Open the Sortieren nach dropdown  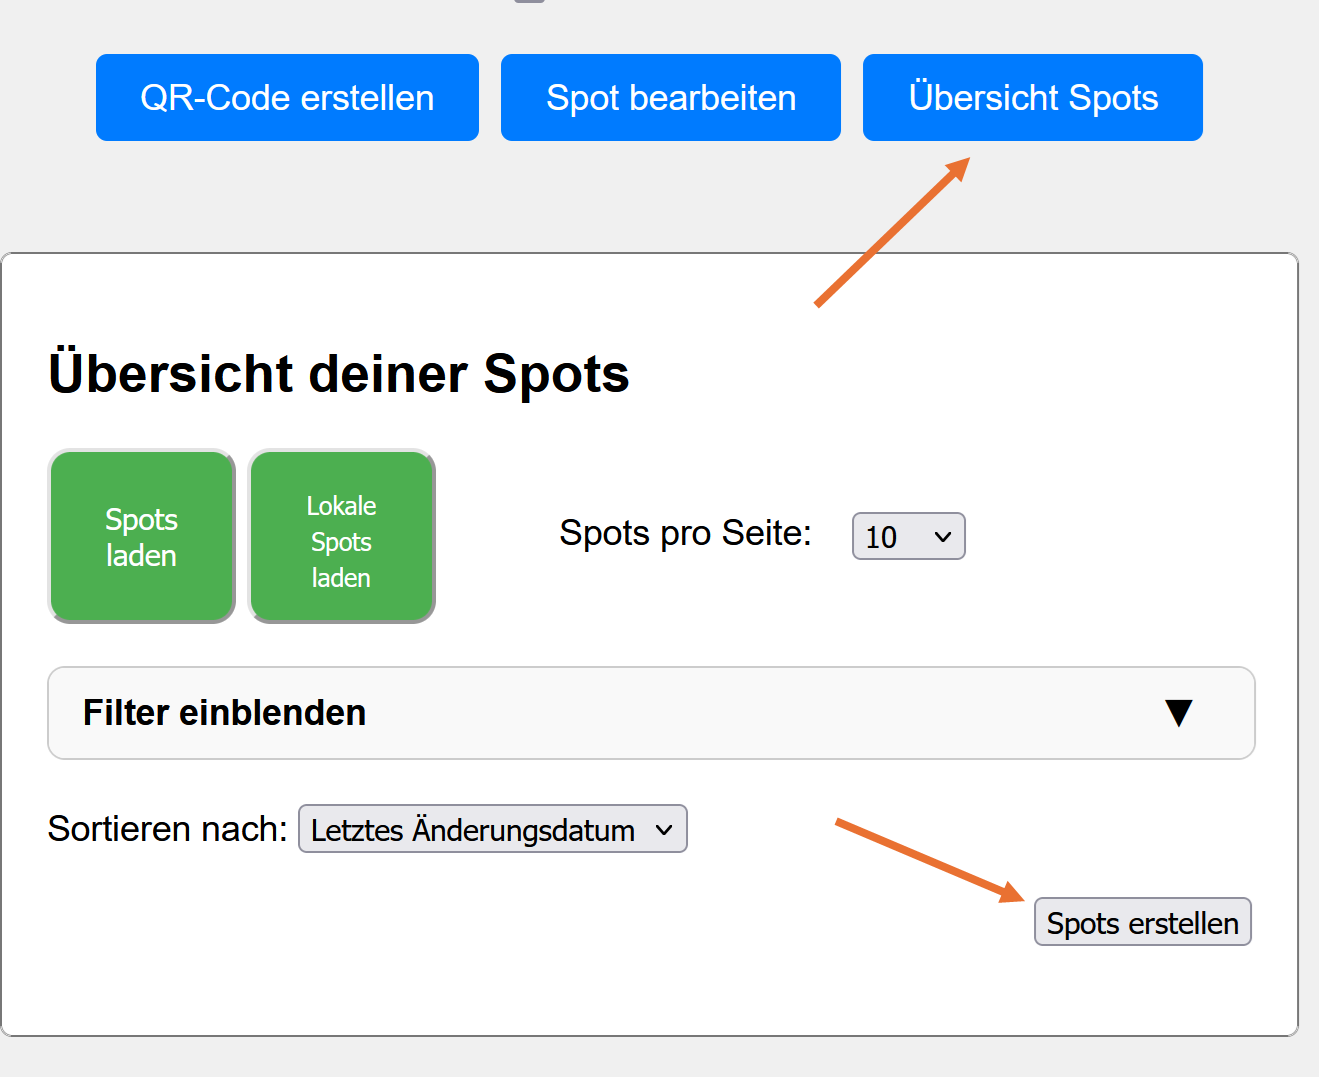pos(492,829)
